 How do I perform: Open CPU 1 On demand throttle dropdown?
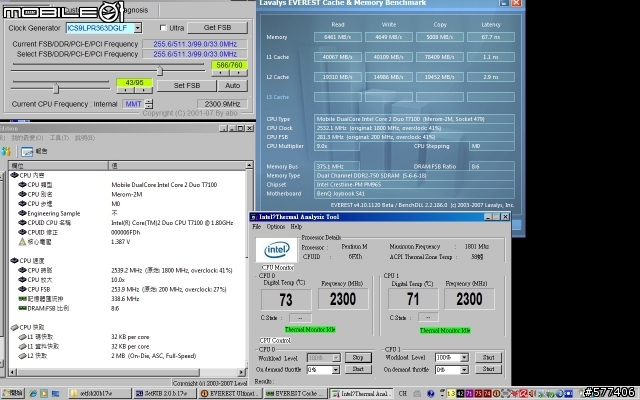coord(464,370)
